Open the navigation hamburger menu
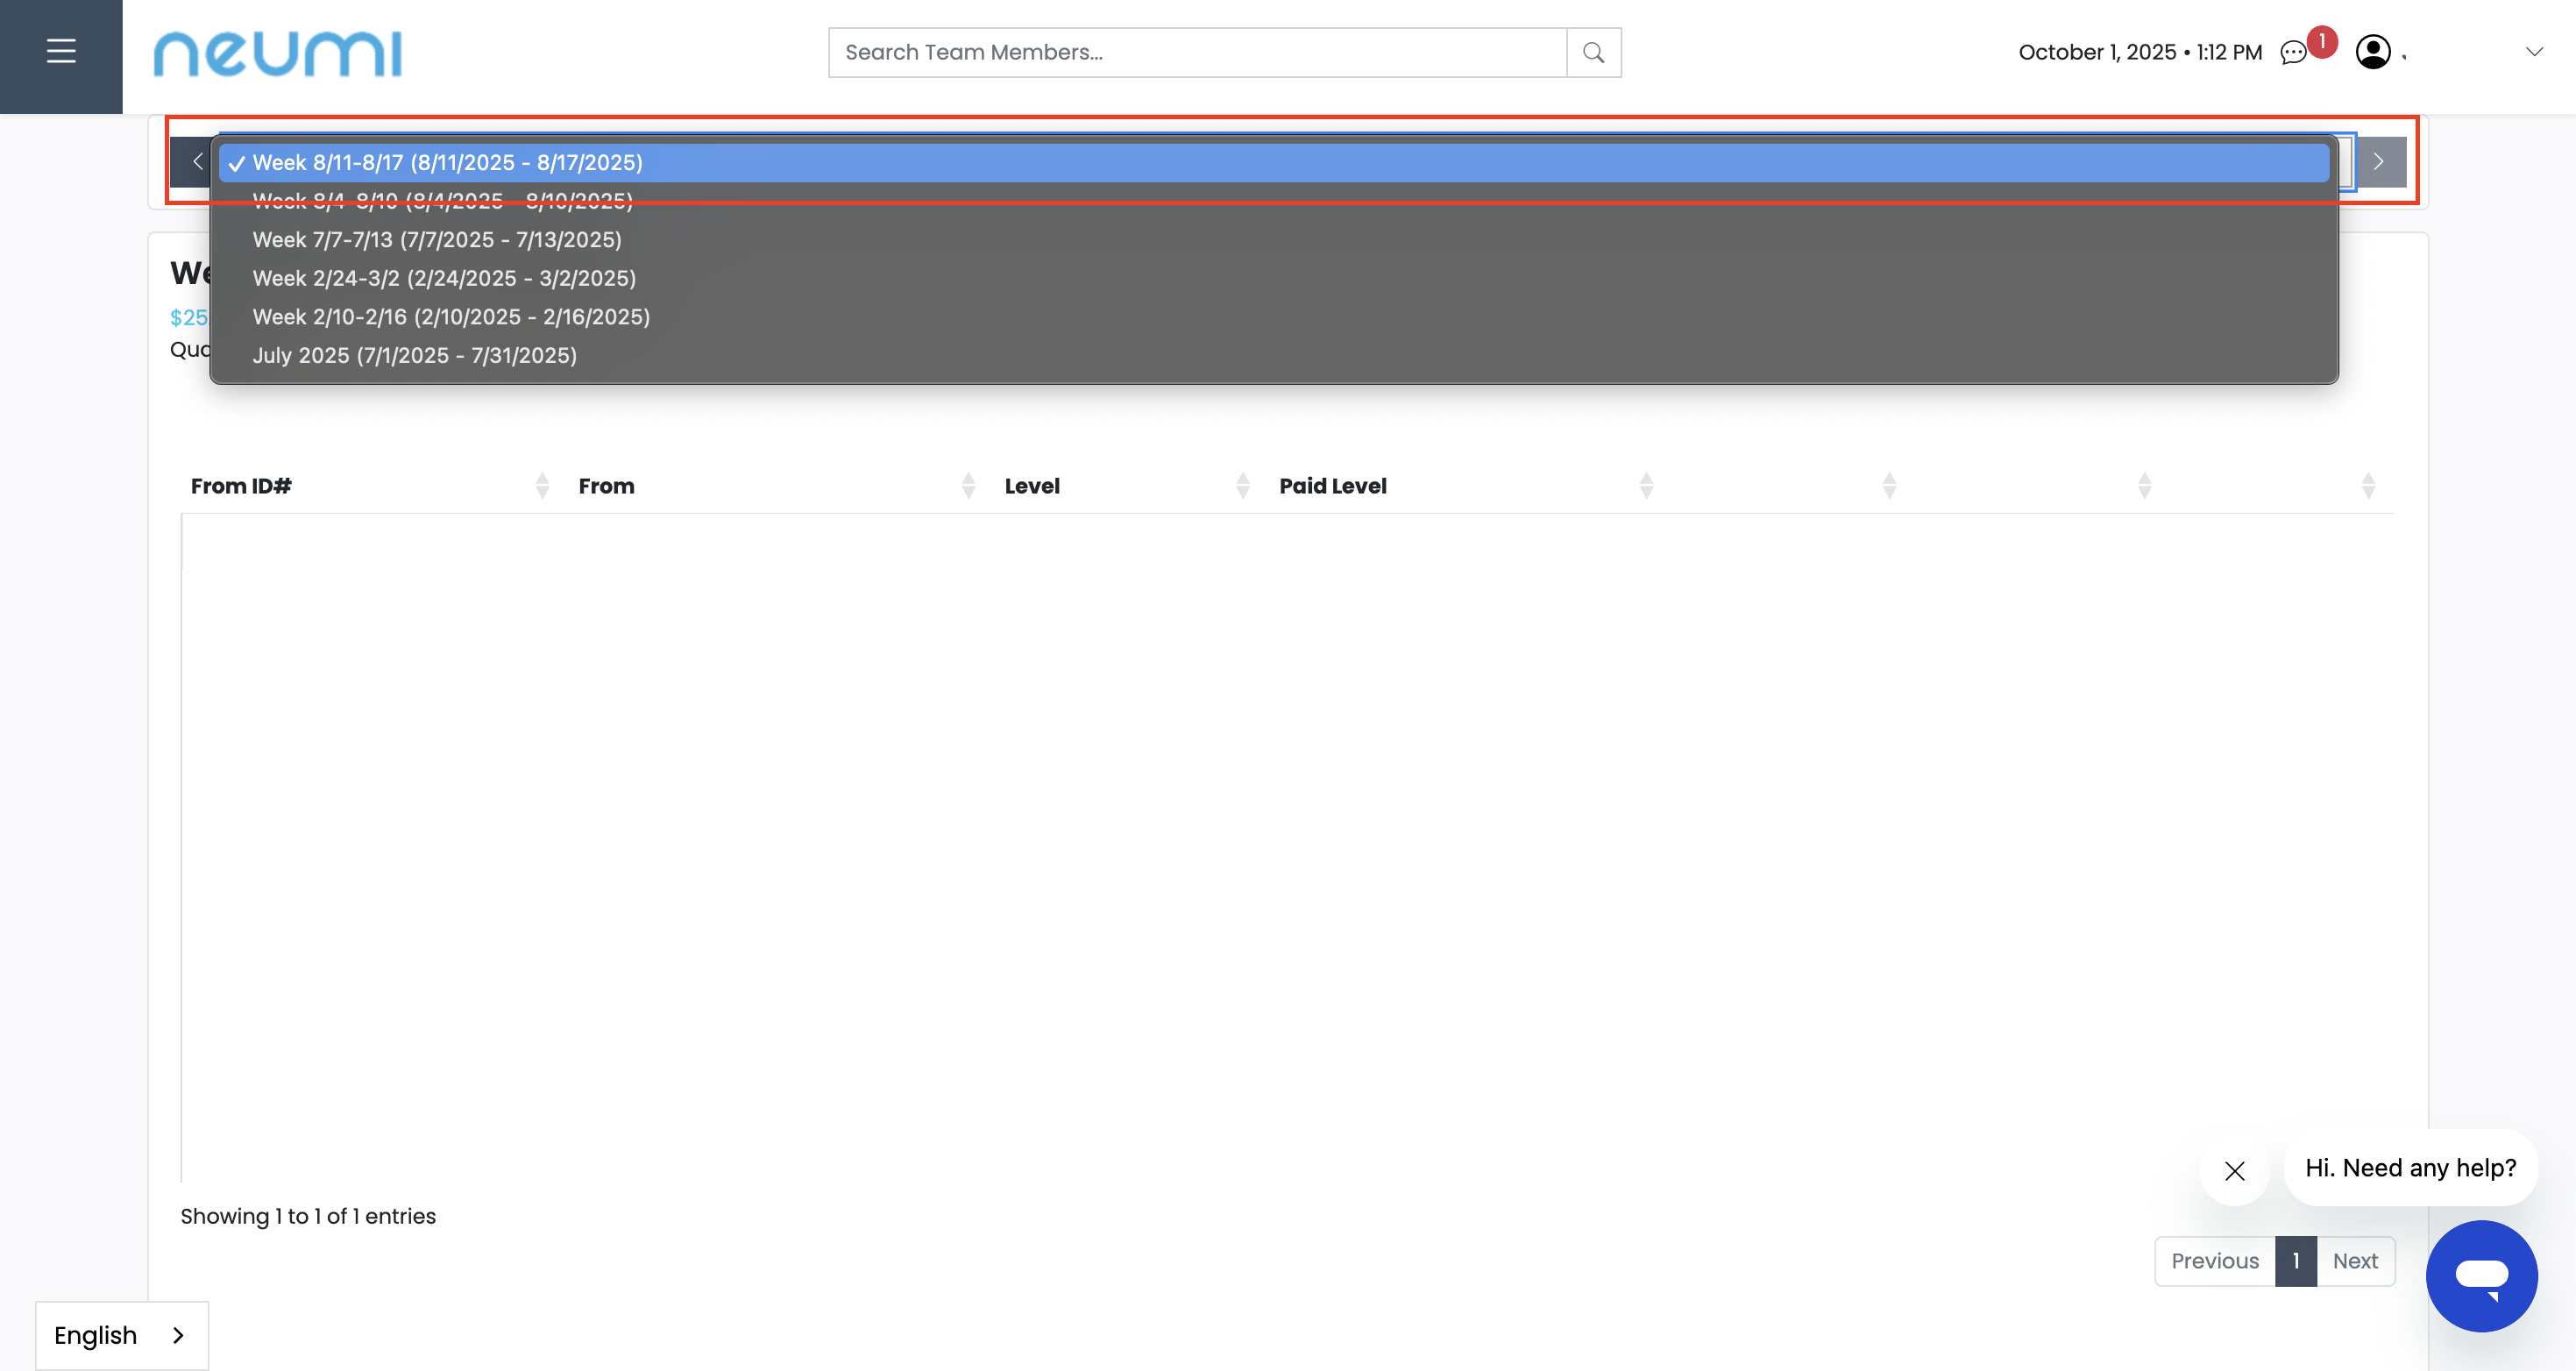This screenshot has height=1371, width=2576. click(61, 51)
